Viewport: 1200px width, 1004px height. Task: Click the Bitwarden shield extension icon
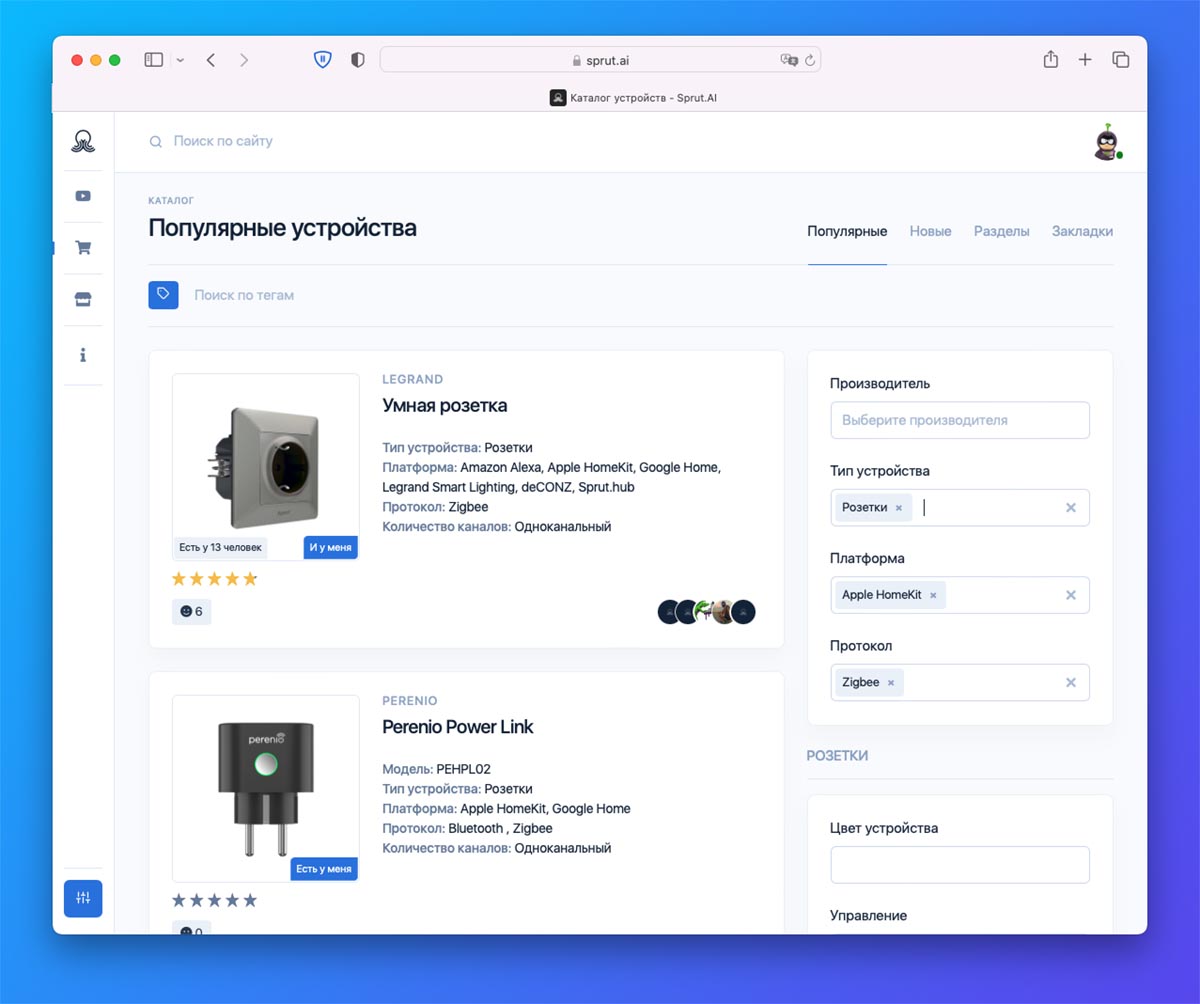click(x=322, y=60)
